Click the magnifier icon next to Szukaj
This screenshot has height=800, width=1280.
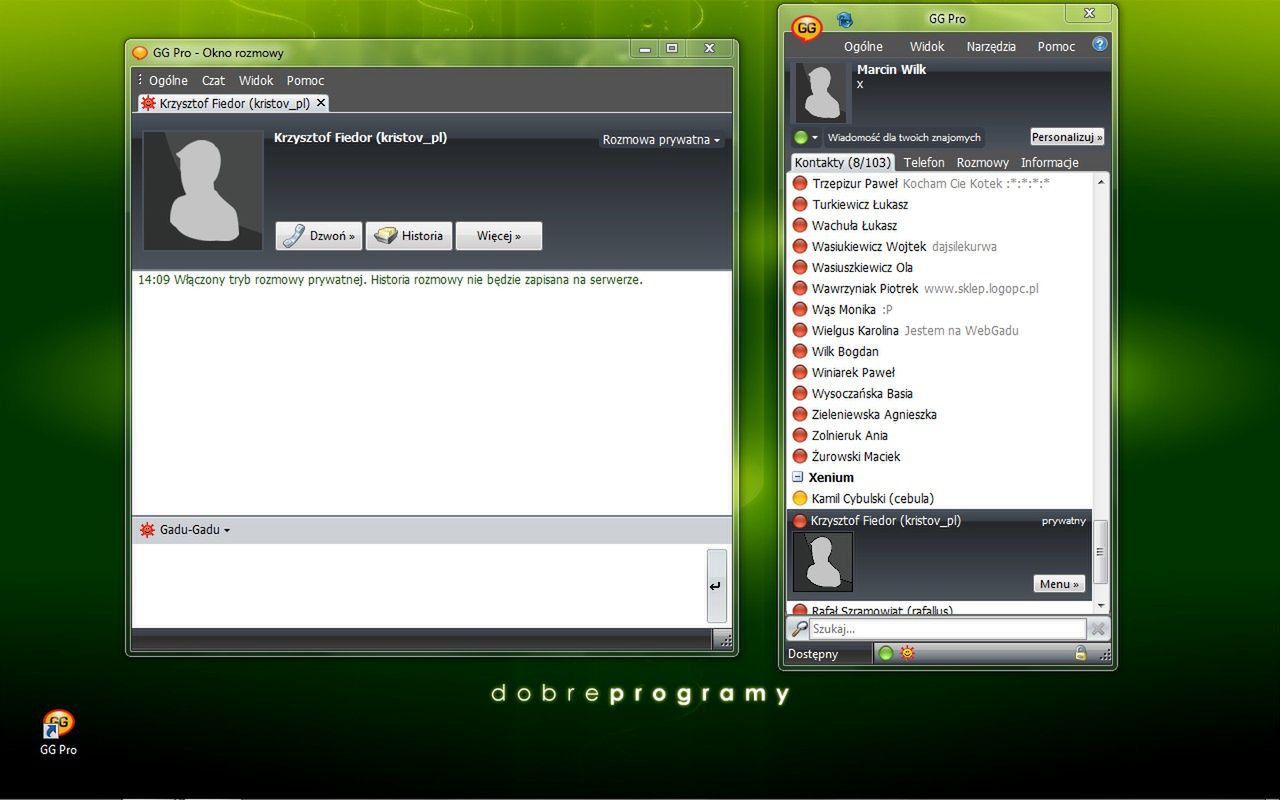798,629
